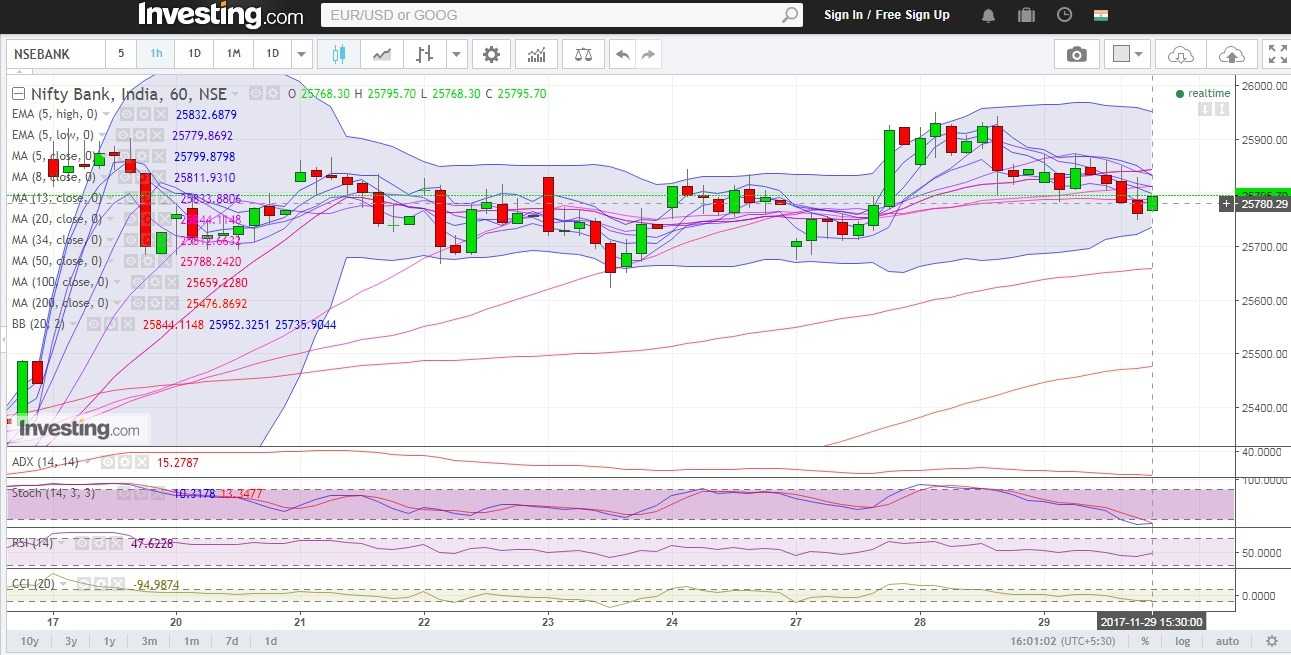Click the compare scales icon
Image resolution: width=1291 pixels, height=655 pixels.
(583, 54)
